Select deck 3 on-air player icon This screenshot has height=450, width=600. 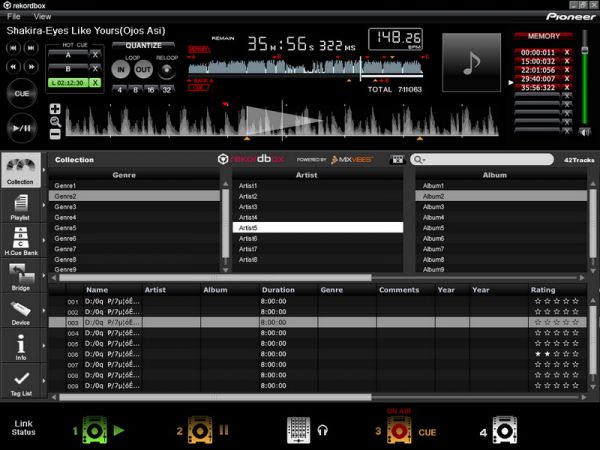[x=399, y=430]
